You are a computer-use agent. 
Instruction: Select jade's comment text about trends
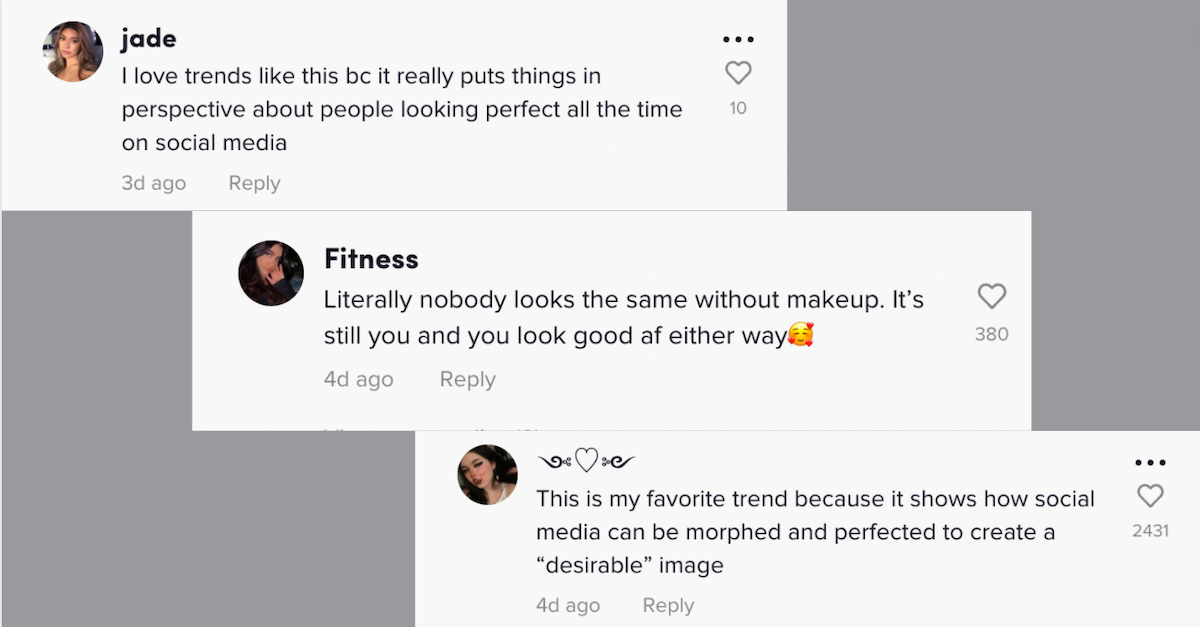(x=400, y=109)
